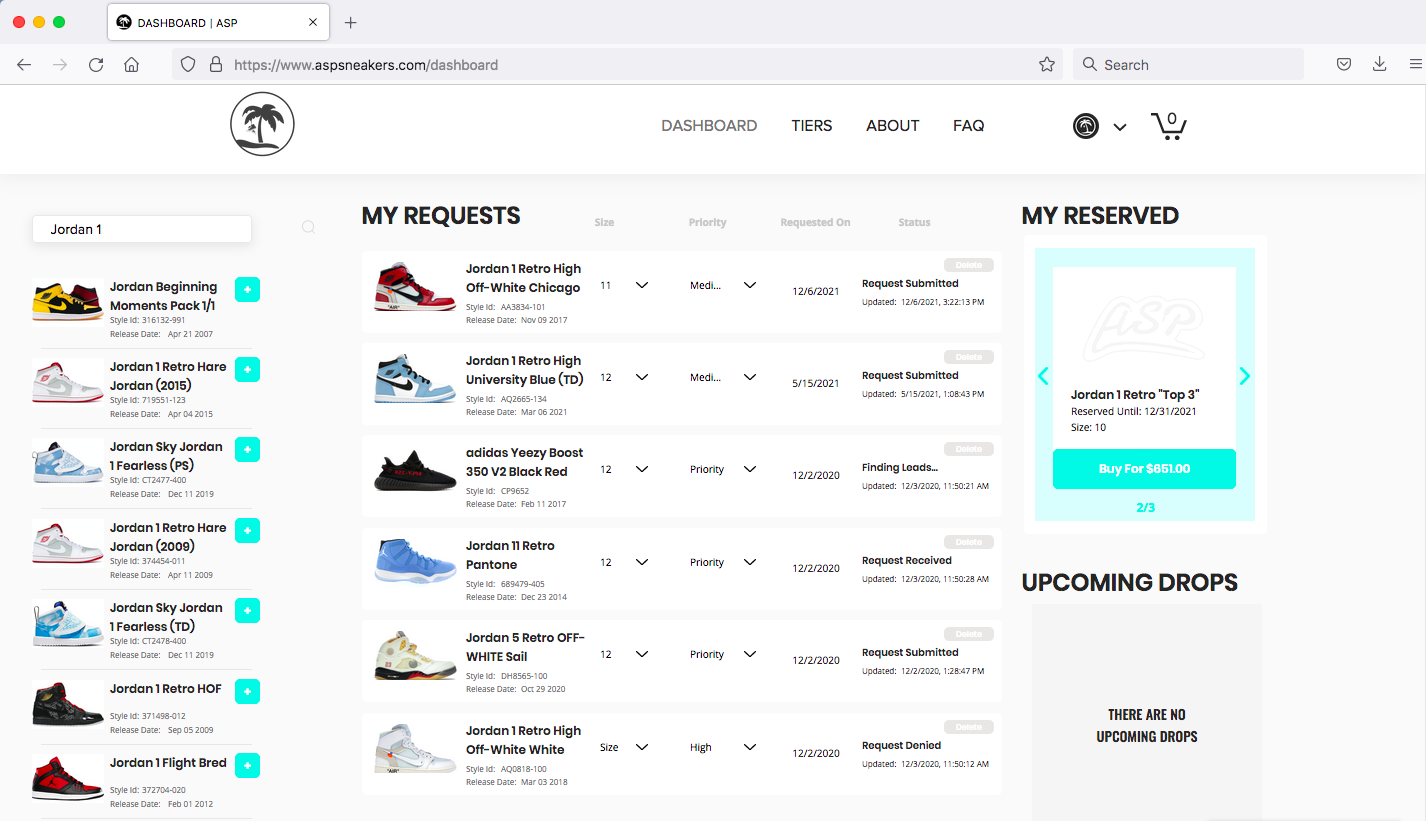Click the palm tree ASP logo
The image size is (1426, 821).
262,125
